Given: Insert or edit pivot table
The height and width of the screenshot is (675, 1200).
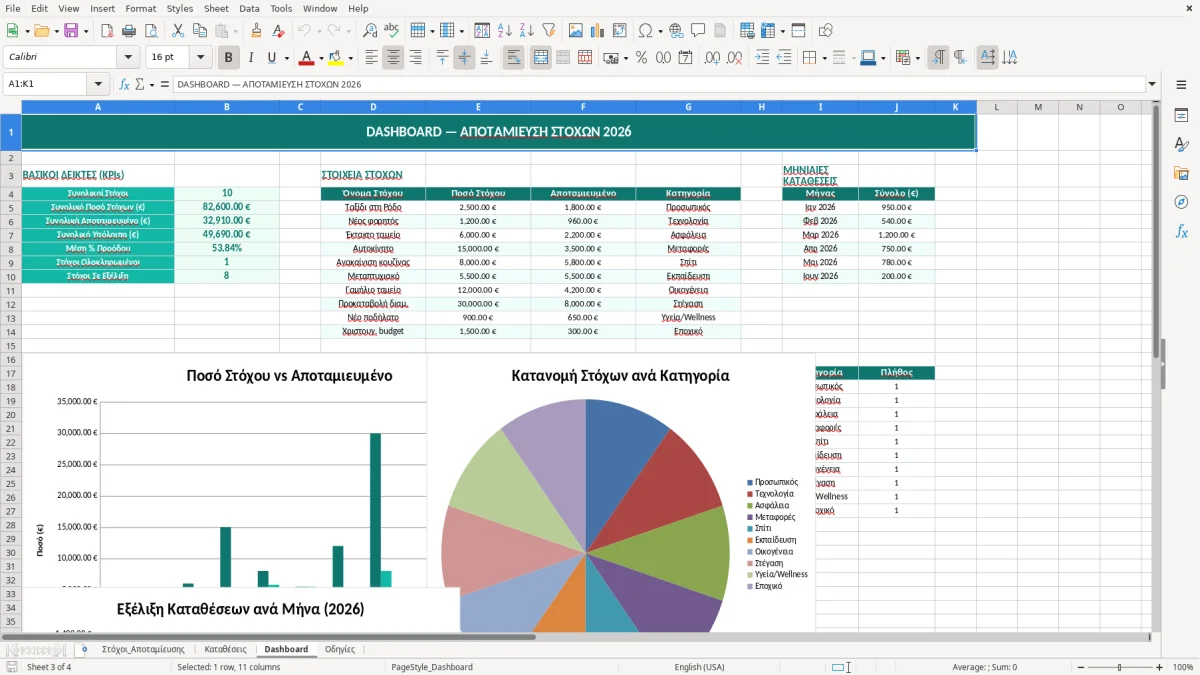Looking at the screenshot, I should click(620, 31).
